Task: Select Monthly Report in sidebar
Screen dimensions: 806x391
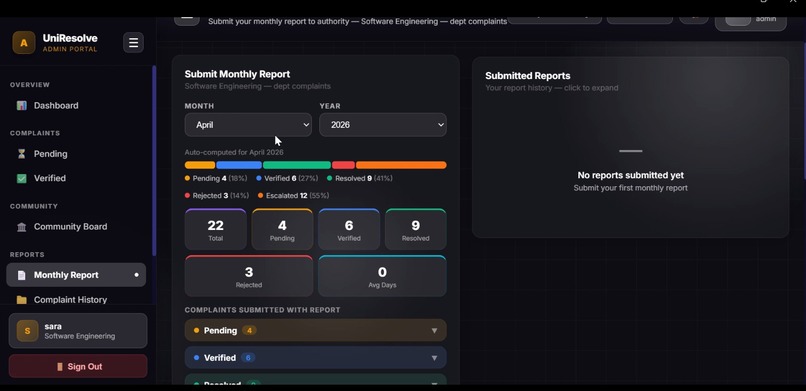Action: (76, 275)
